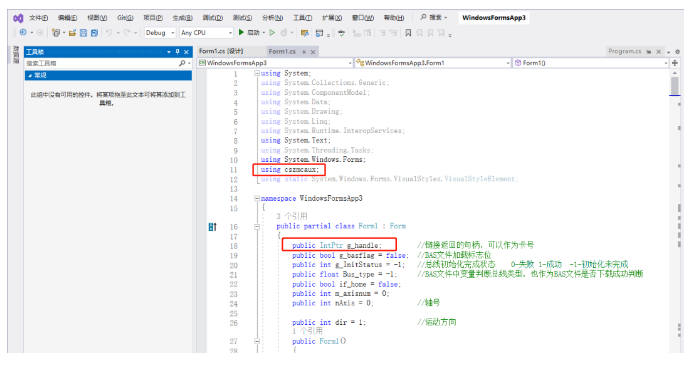Viewport: 694px width, 365px height.
Task: Click the first bookmark toolbar icon
Action: 408,33
